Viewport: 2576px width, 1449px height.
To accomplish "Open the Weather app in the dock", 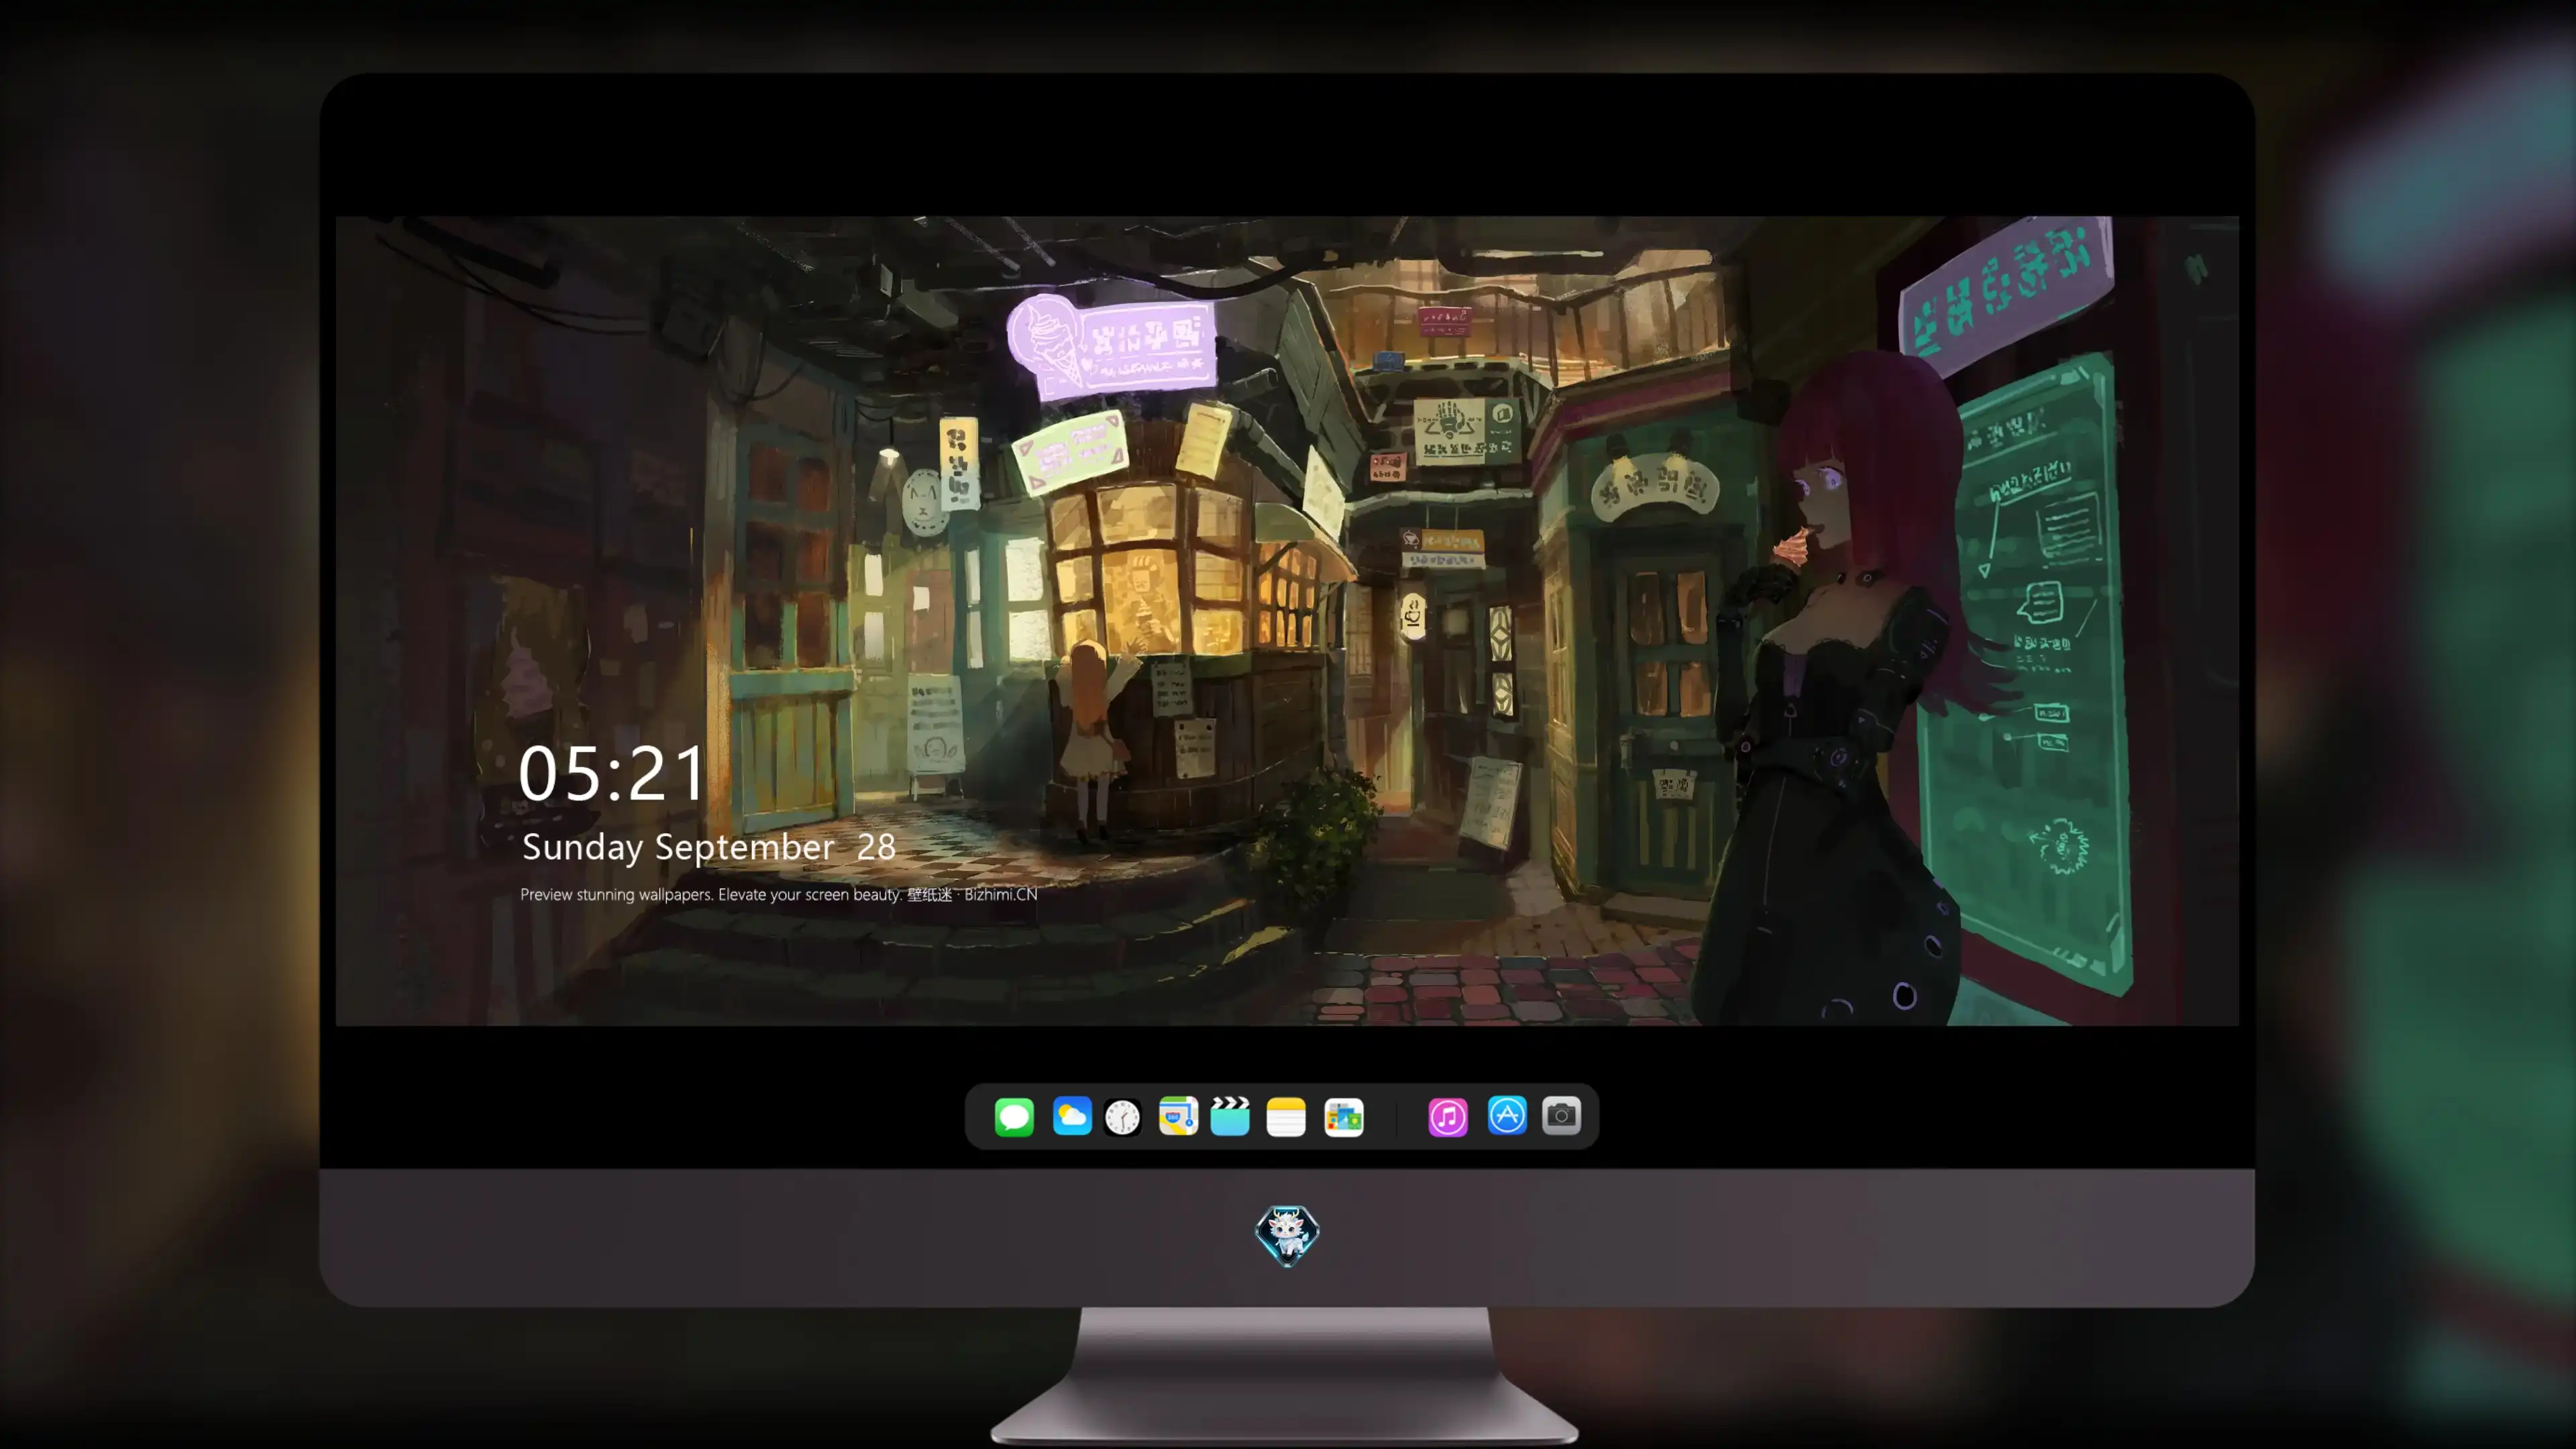I will click(x=1071, y=1116).
